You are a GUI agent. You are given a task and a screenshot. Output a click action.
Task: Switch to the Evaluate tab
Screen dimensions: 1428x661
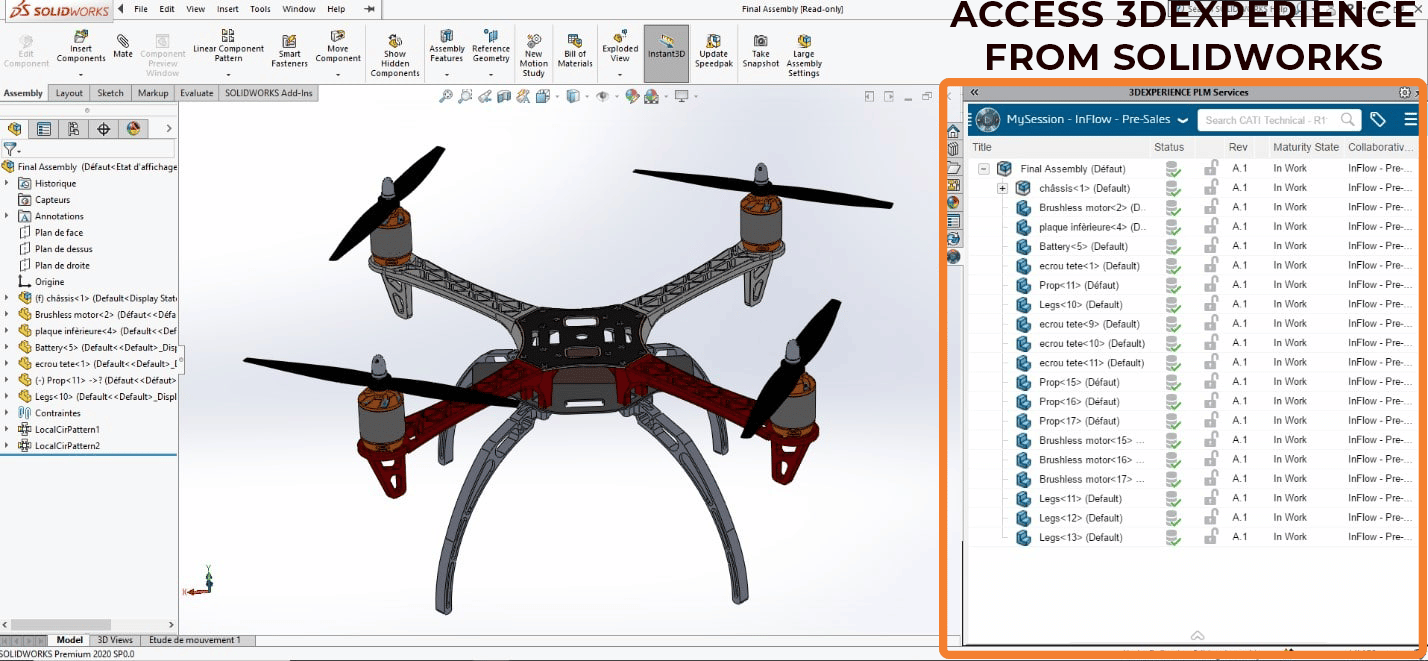pyautogui.click(x=196, y=92)
